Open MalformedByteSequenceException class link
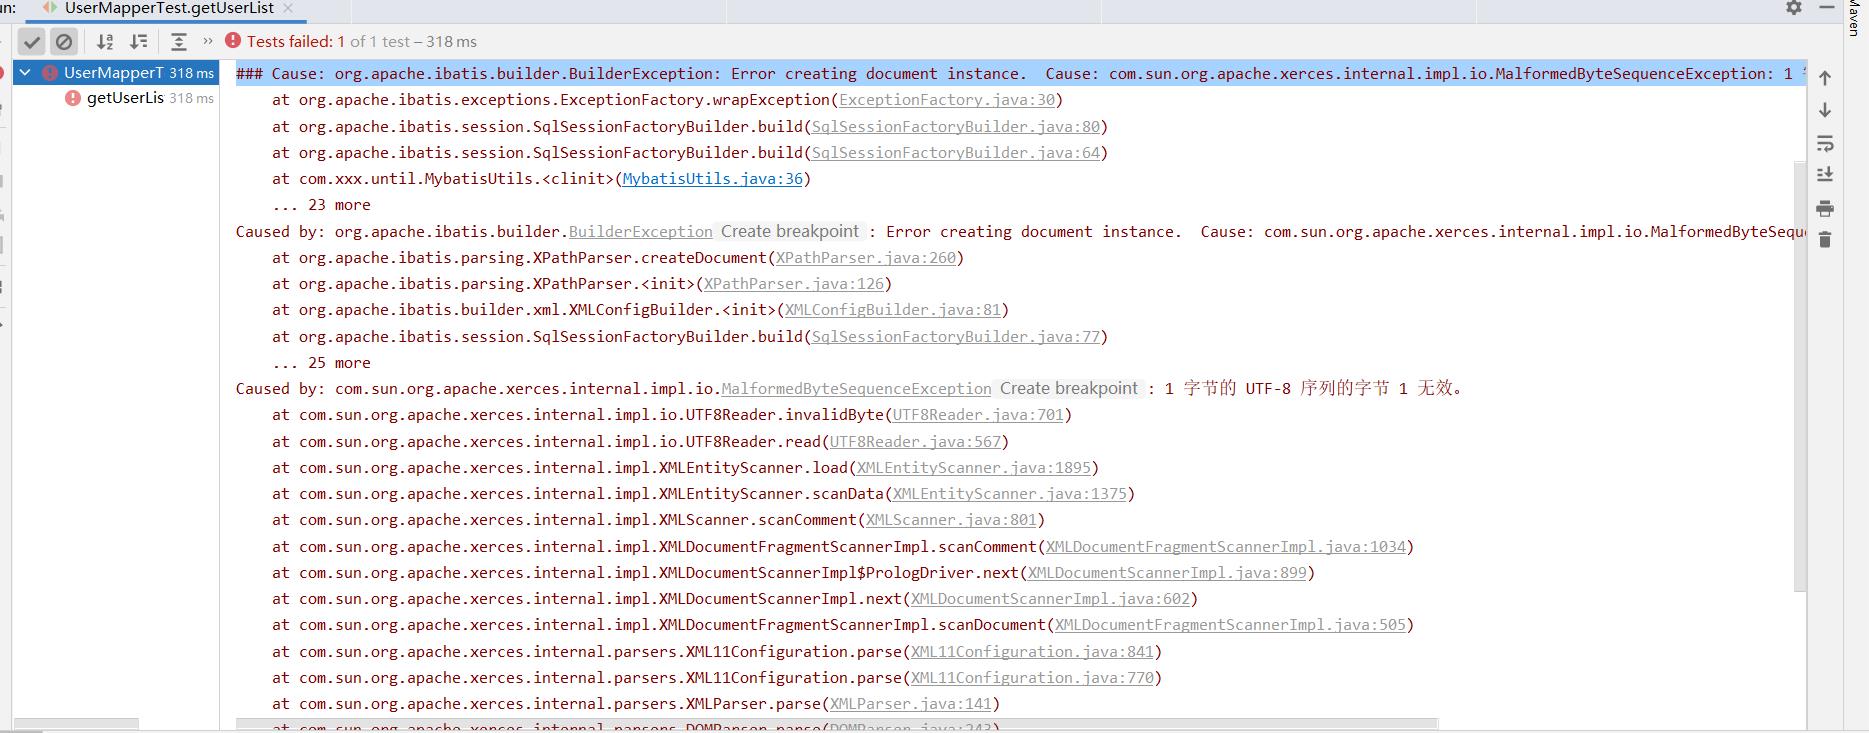This screenshot has height=733, width=1869. coord(856,389)
